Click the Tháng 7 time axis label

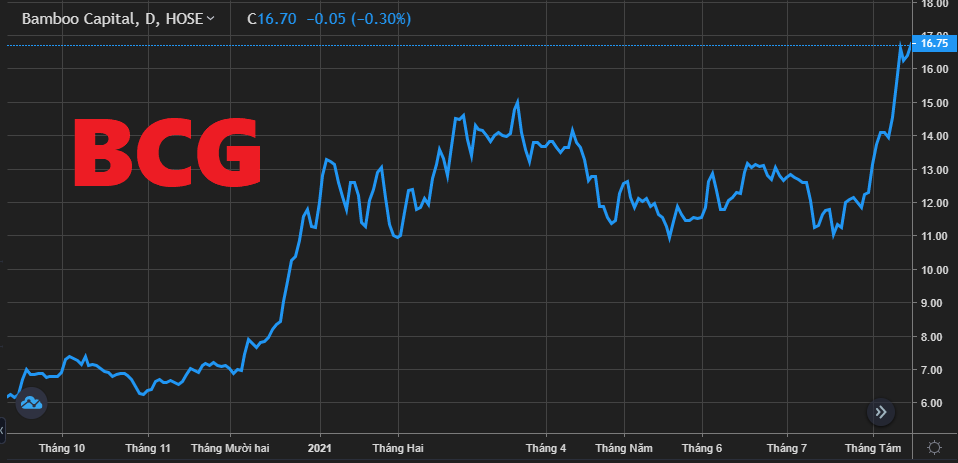787,448
